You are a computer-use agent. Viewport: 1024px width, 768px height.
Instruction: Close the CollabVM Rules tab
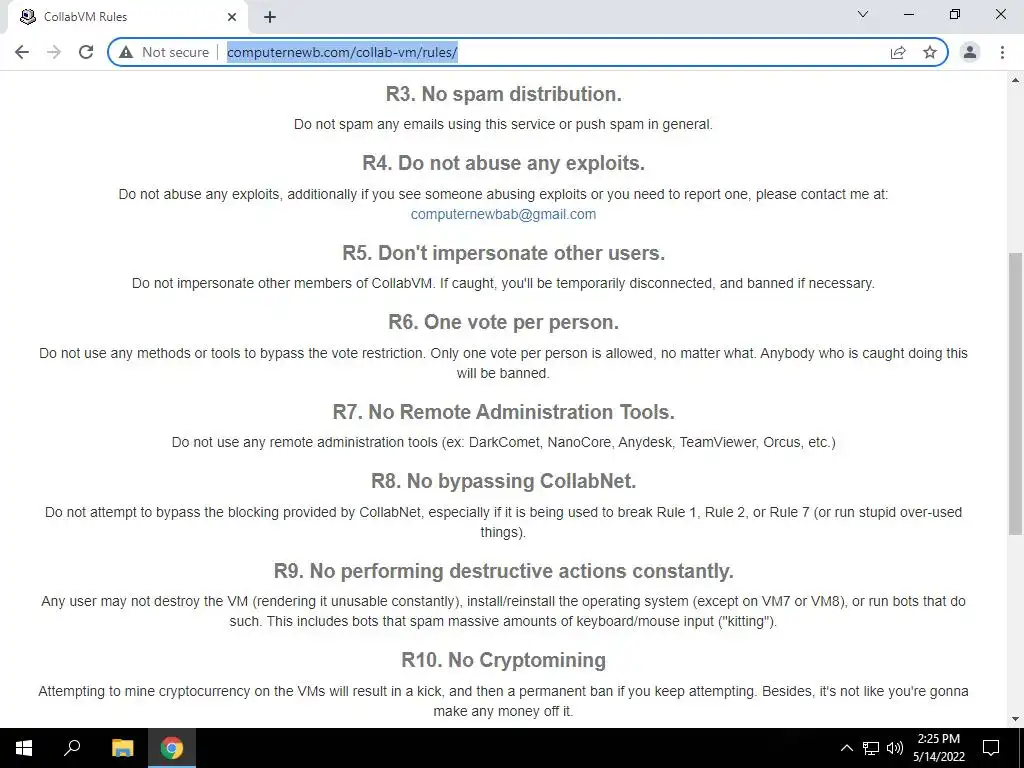pyautogui.click(x=232, y=17)
